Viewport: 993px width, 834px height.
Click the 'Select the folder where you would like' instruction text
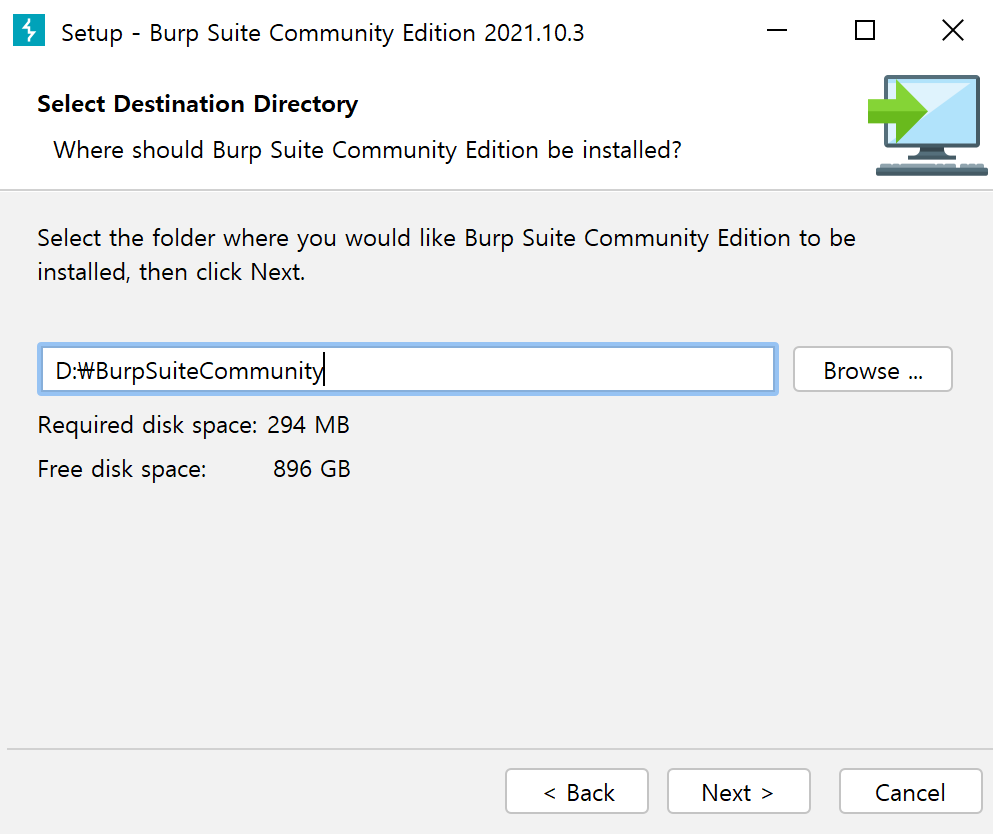click(446, 255)
